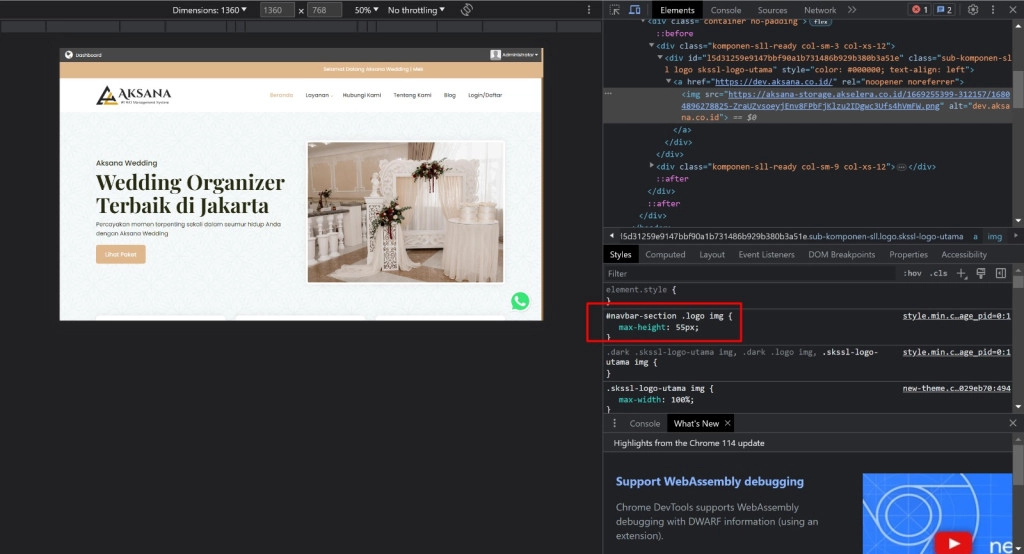
Task: Toggle the device toolbar icon
Action: pyautogui.click(x=634, y=10)
